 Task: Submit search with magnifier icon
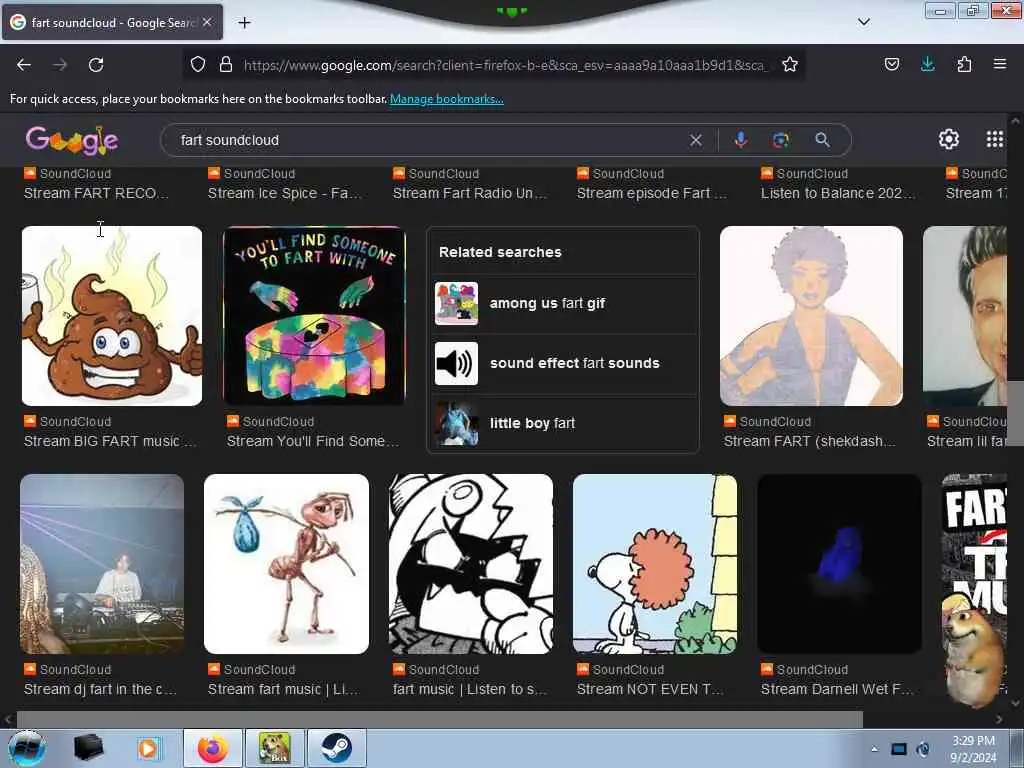pyautogui.click(x=822, y=140)
